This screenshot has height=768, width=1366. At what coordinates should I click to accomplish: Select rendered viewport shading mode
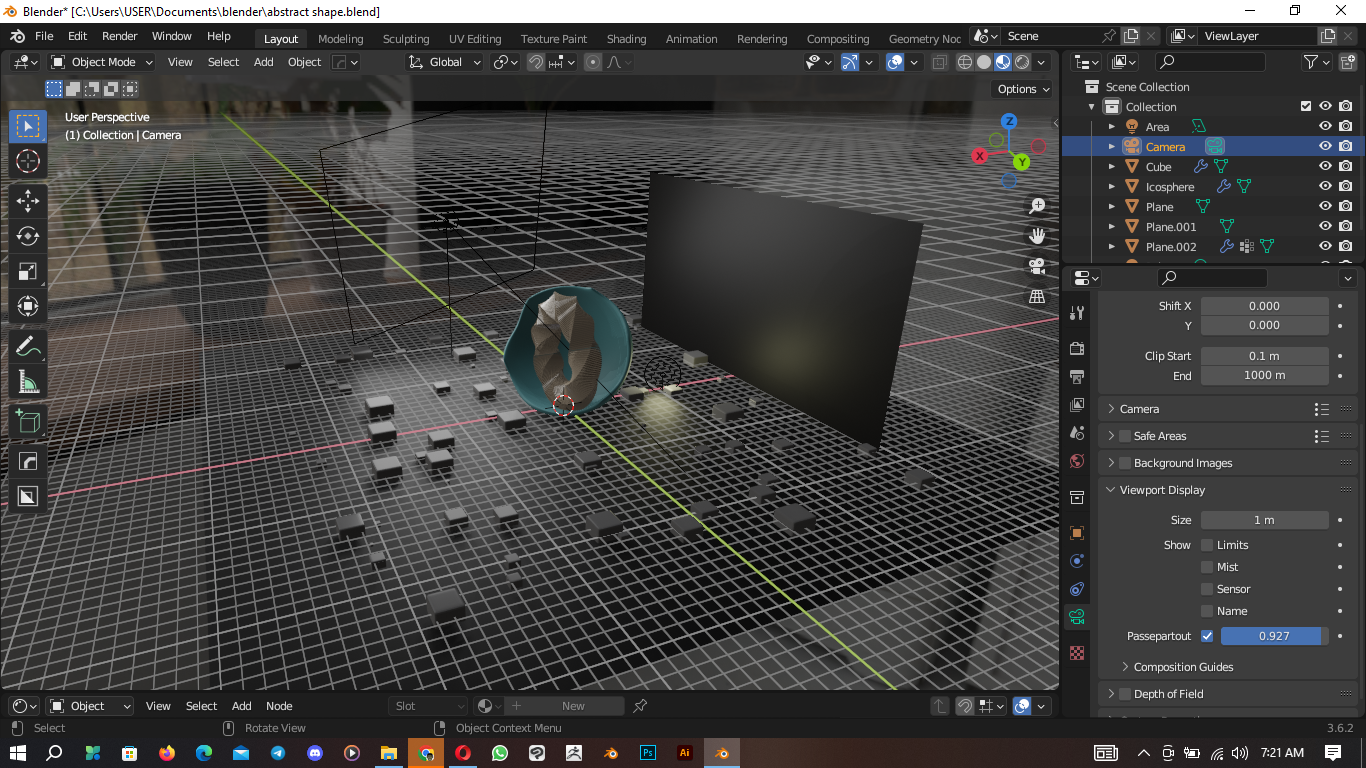tap(1022, 62)
